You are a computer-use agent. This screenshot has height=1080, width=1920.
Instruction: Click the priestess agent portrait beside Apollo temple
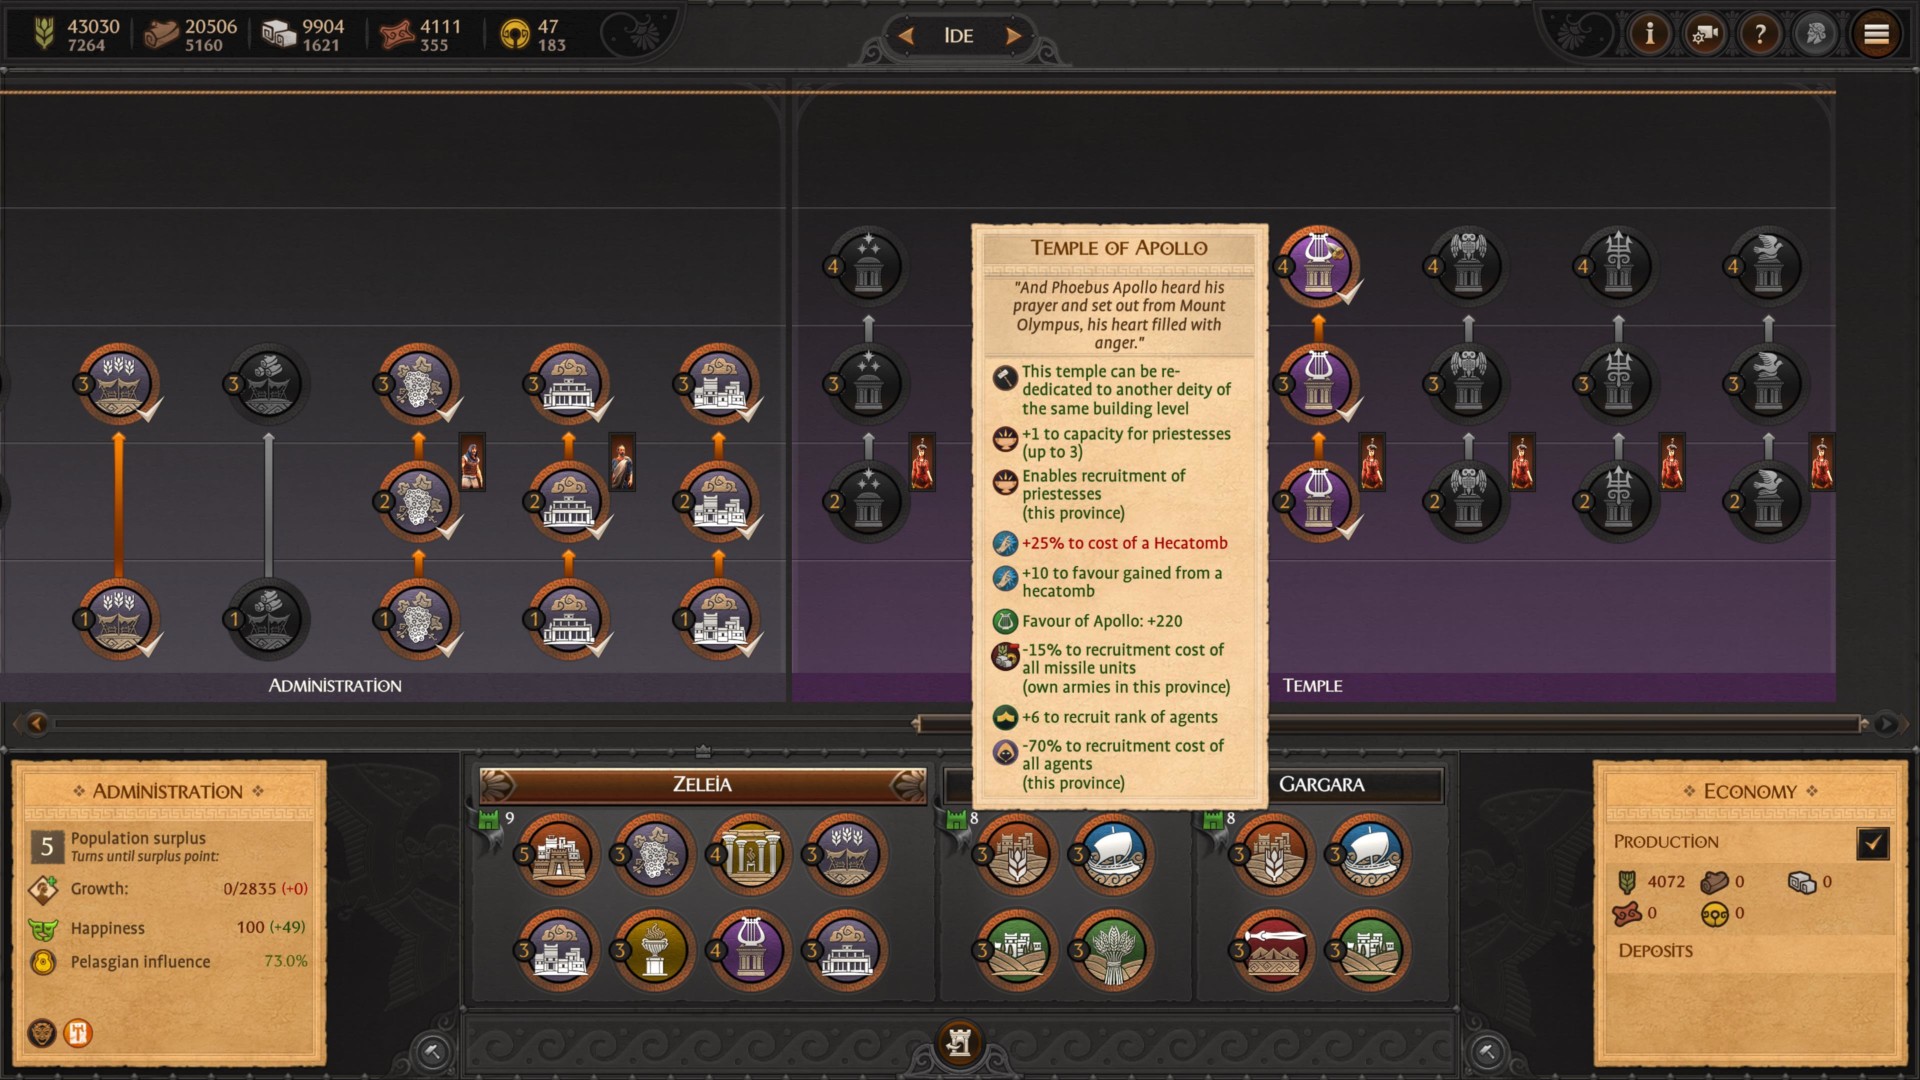[1372, 463]
